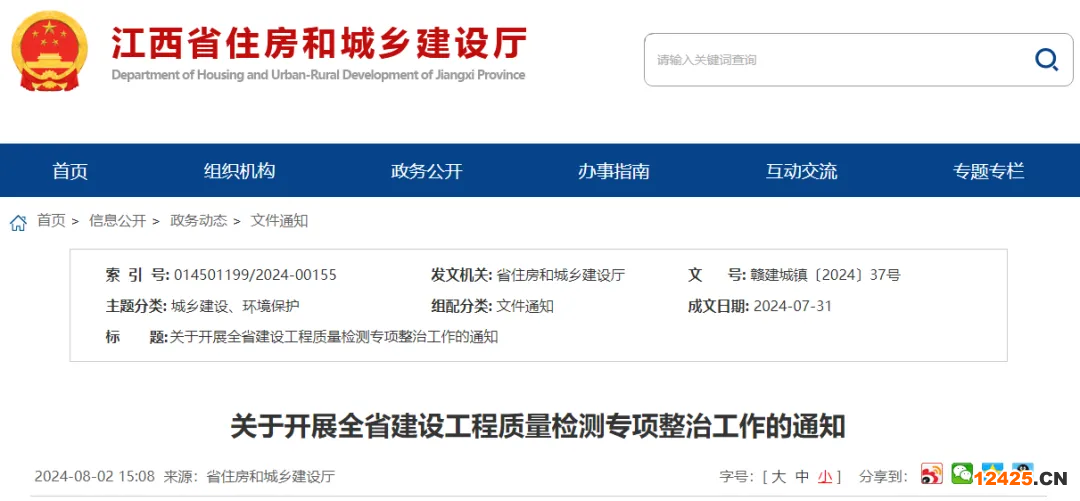Open the 组织机构 navigation menu
Viewport: 1080px width, 501px height.
(239, 171)
